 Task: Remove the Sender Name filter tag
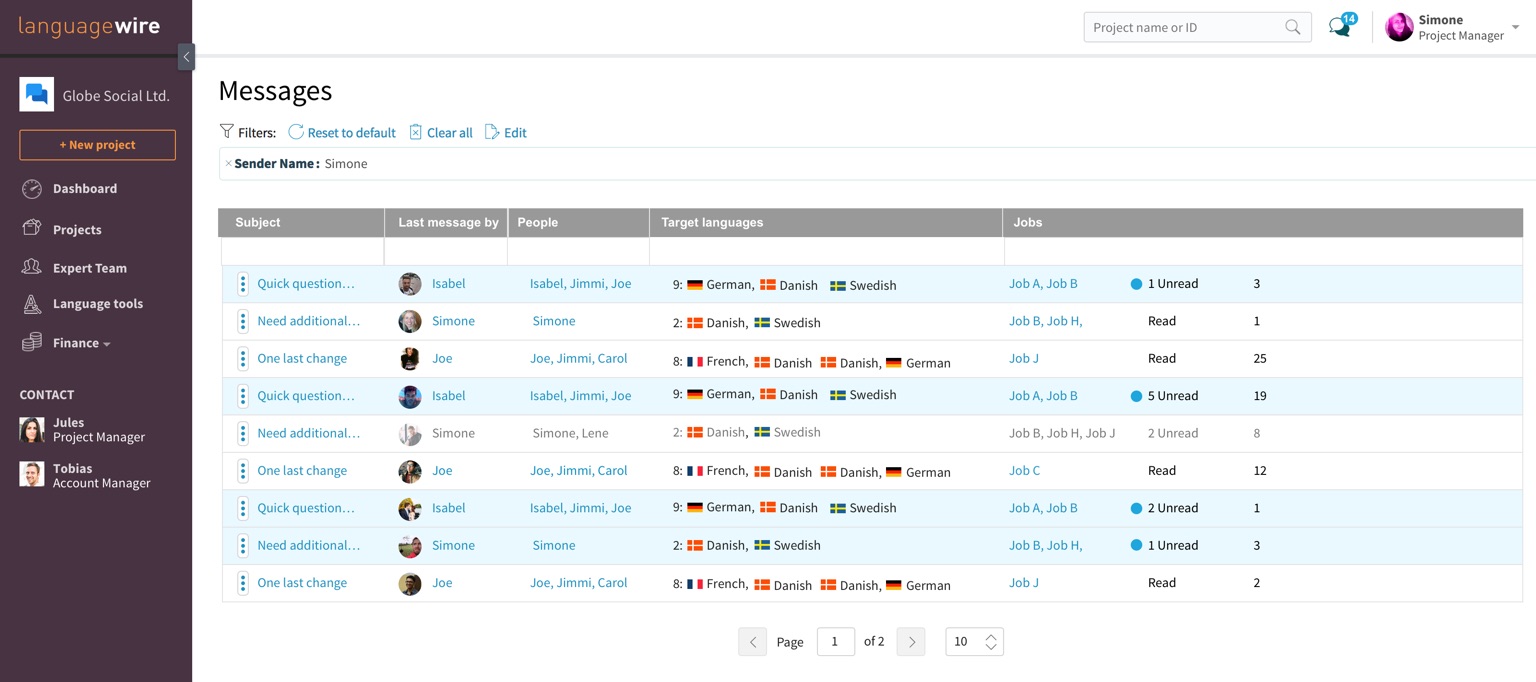228,164
